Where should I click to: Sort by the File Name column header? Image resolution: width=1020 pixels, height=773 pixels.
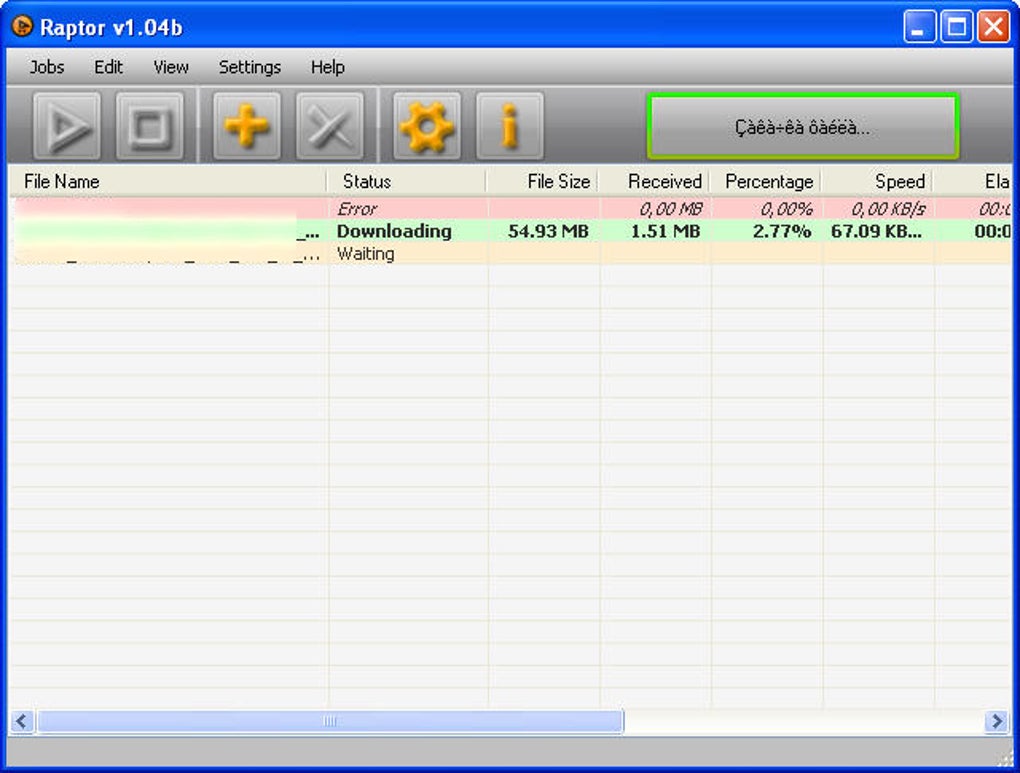click(x=168, y=182)
